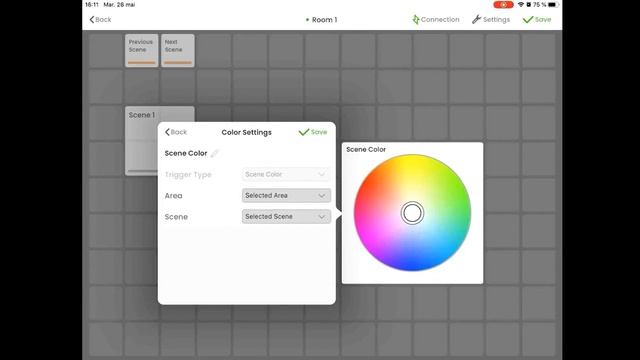Viewport: 640px width, 360px height.
Task: Pick yellow at top of color wheel
Action: coord(411,162)
